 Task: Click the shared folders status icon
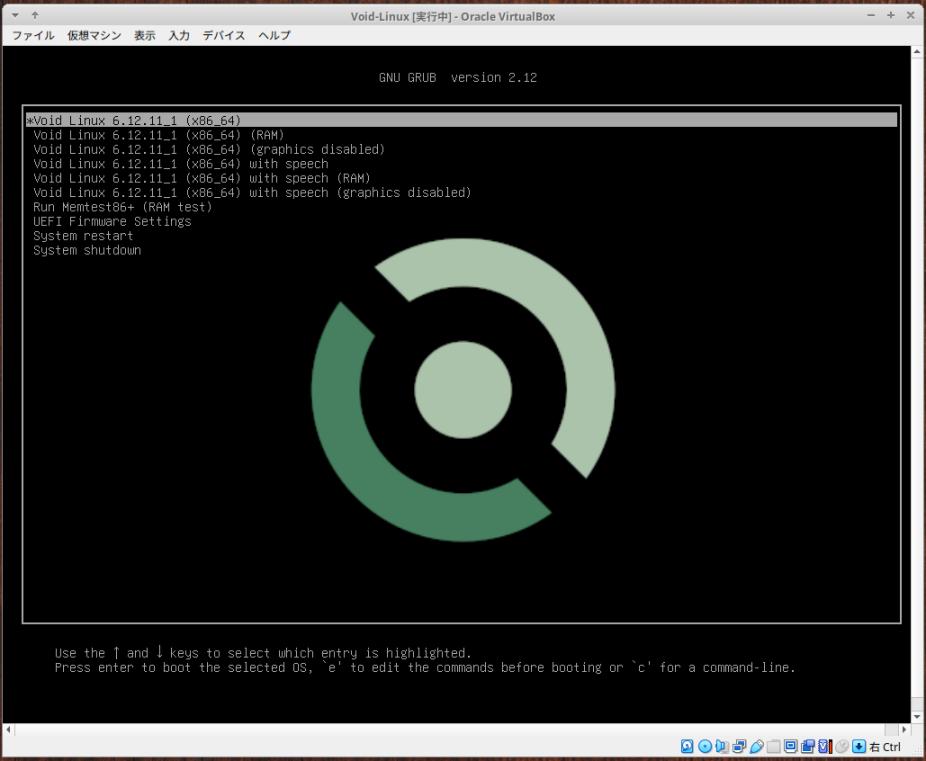(x=774, y=746)
